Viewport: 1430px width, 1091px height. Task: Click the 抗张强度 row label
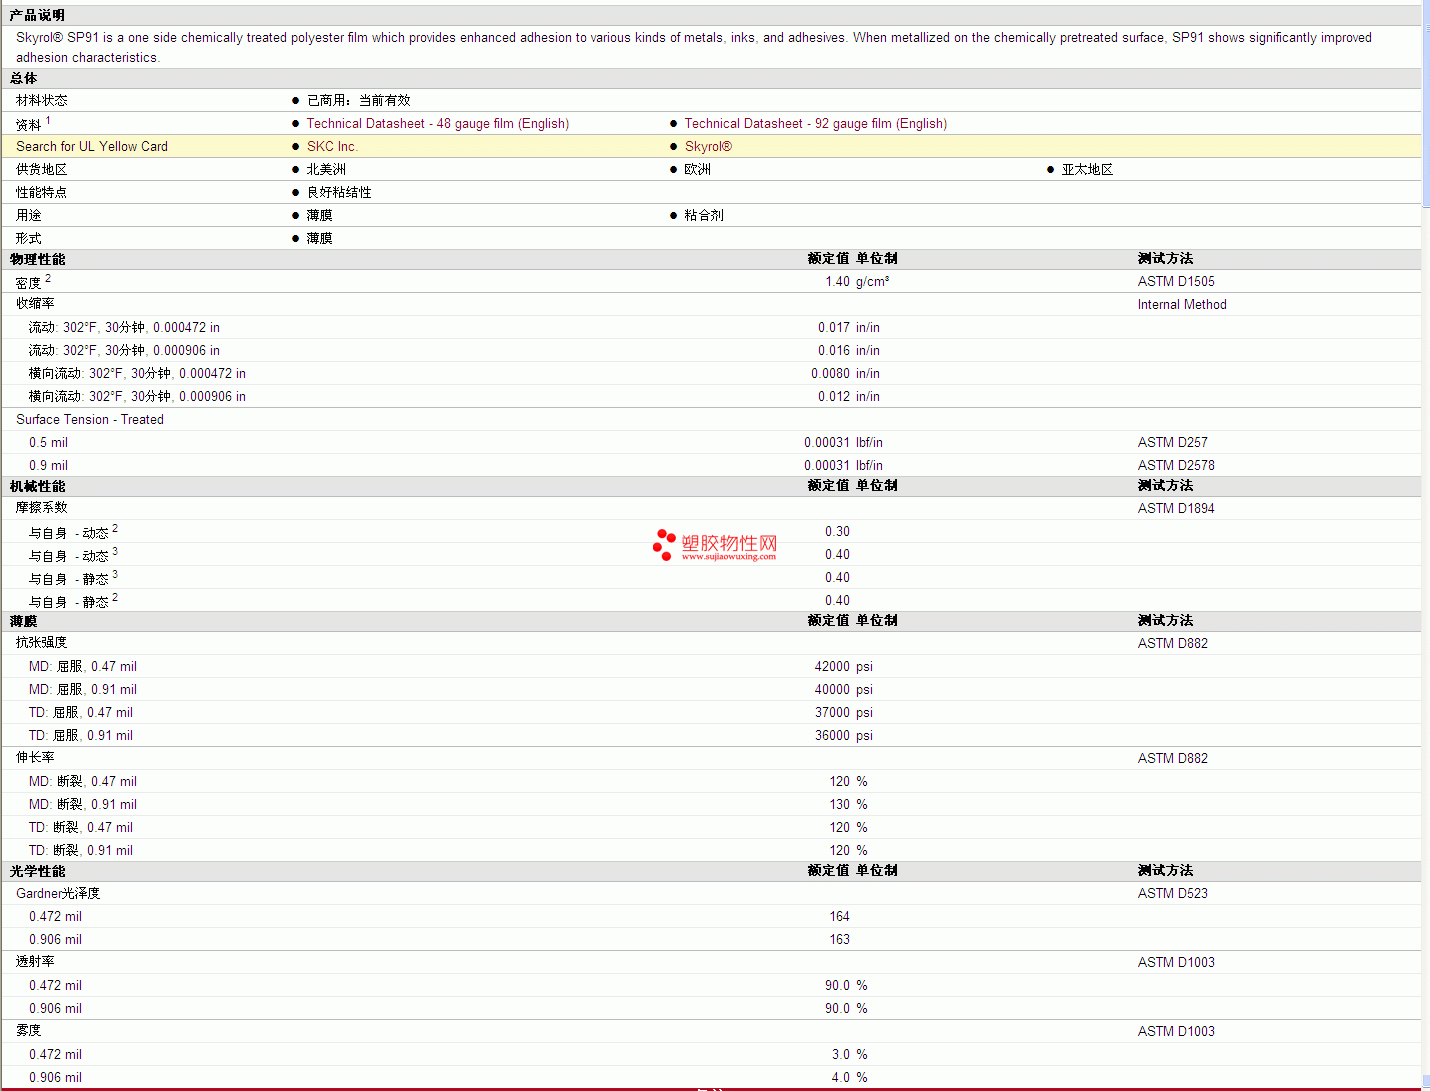click(42, 643)
